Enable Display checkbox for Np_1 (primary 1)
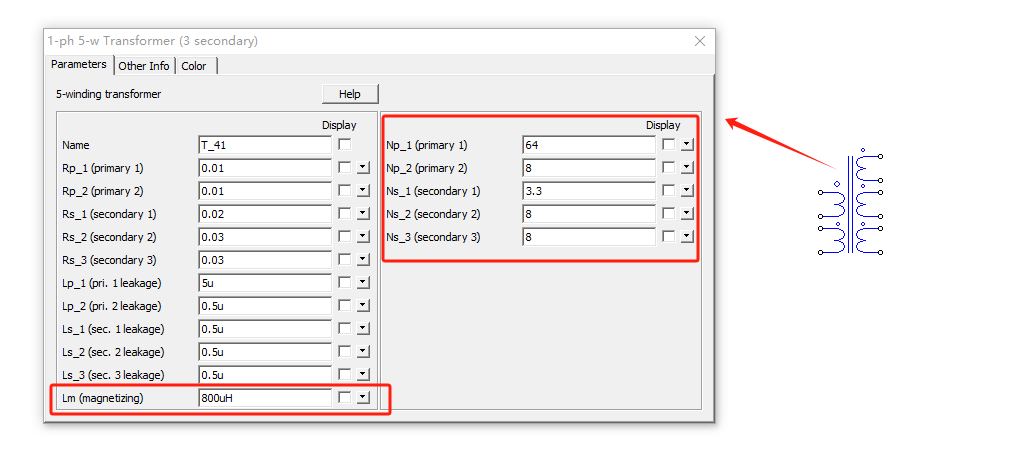 [x=668, y=145]
